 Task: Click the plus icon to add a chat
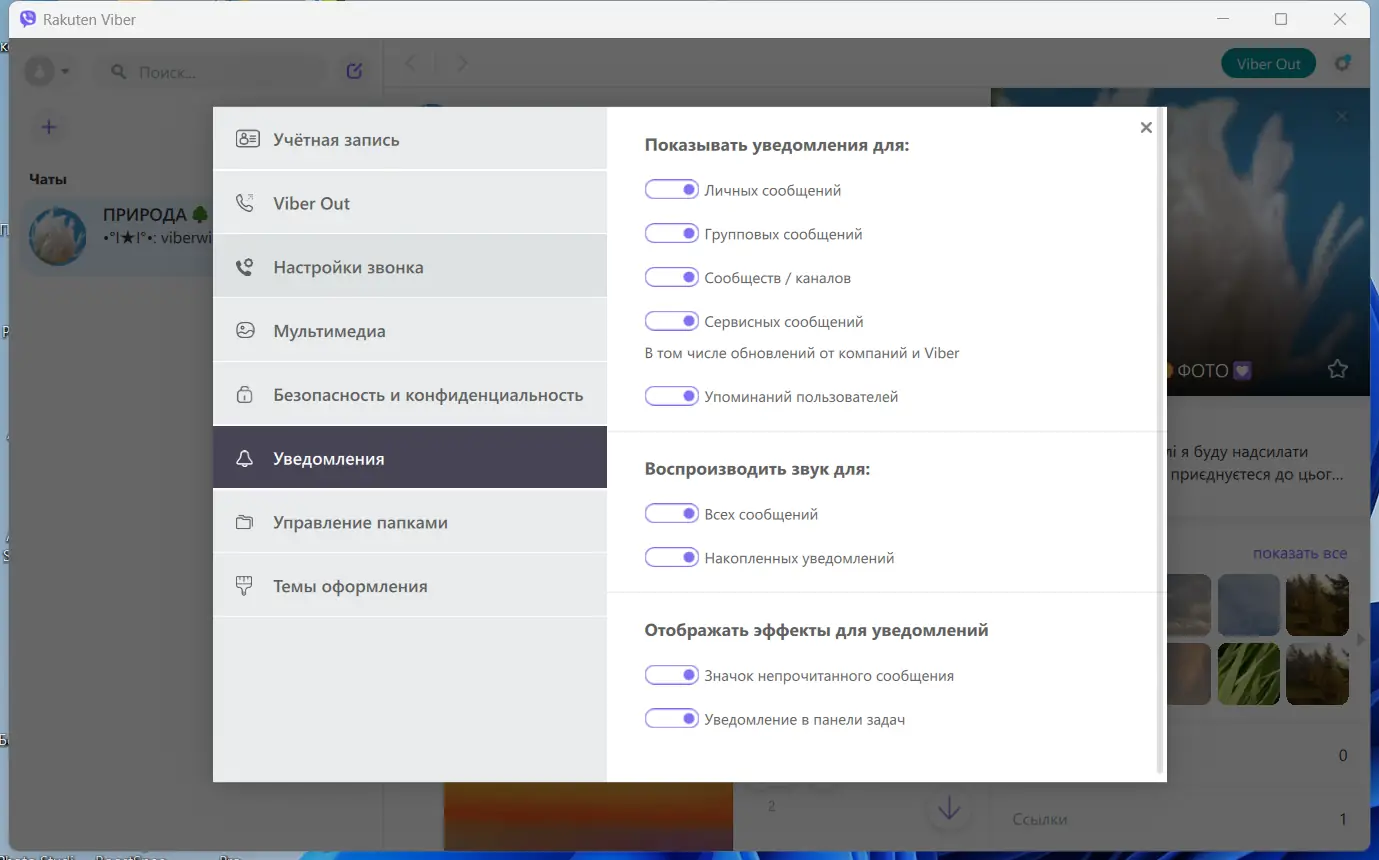click(x=48, y=127)
